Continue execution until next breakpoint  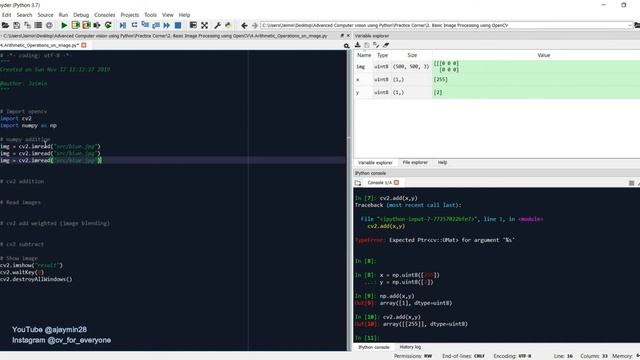(167, 25)
